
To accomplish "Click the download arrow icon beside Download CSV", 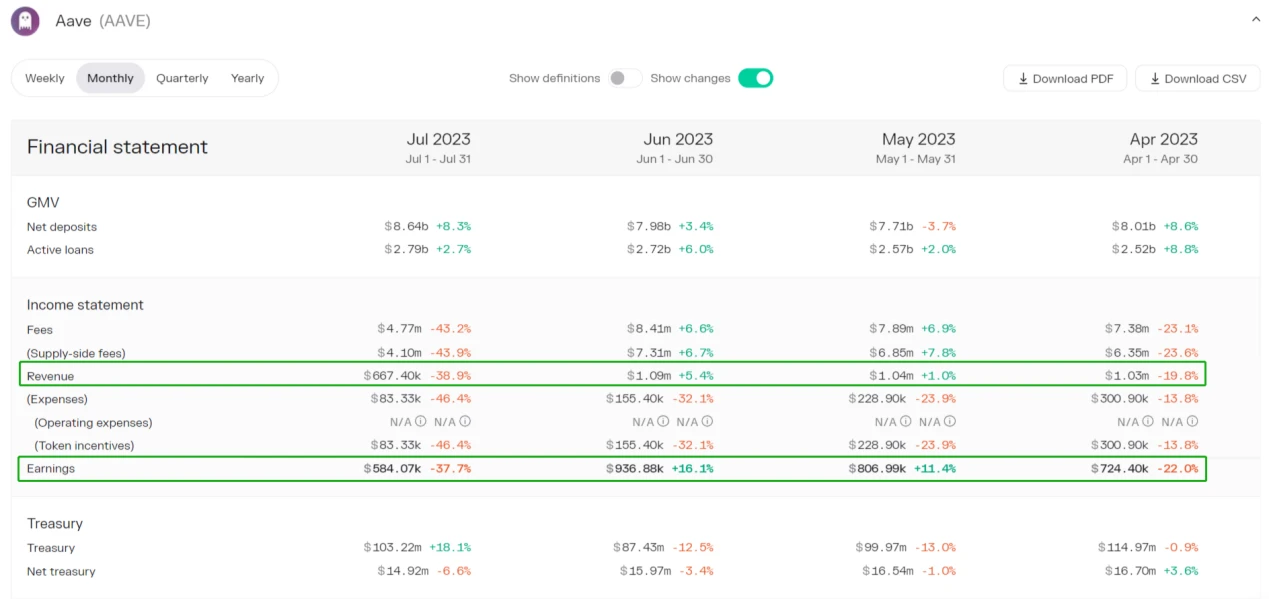I will (x=1155, y=79).
